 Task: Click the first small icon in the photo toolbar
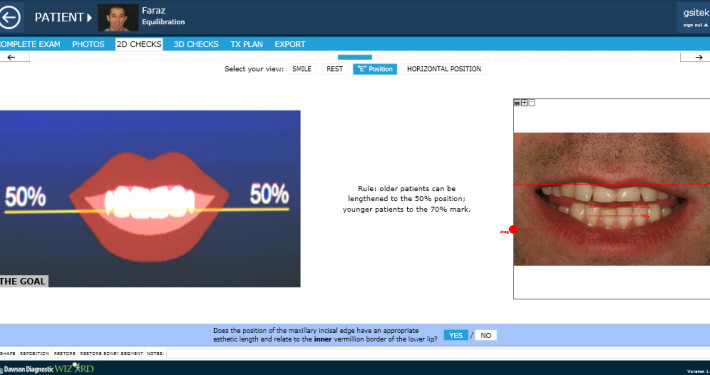(x=517, y=103)
